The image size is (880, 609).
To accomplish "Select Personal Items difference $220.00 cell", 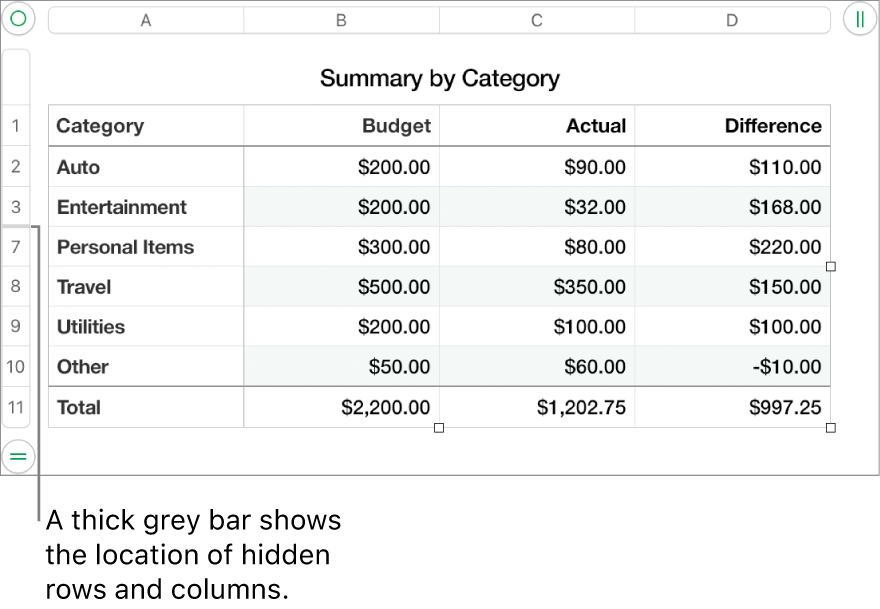I will click(x=732, y=247).
